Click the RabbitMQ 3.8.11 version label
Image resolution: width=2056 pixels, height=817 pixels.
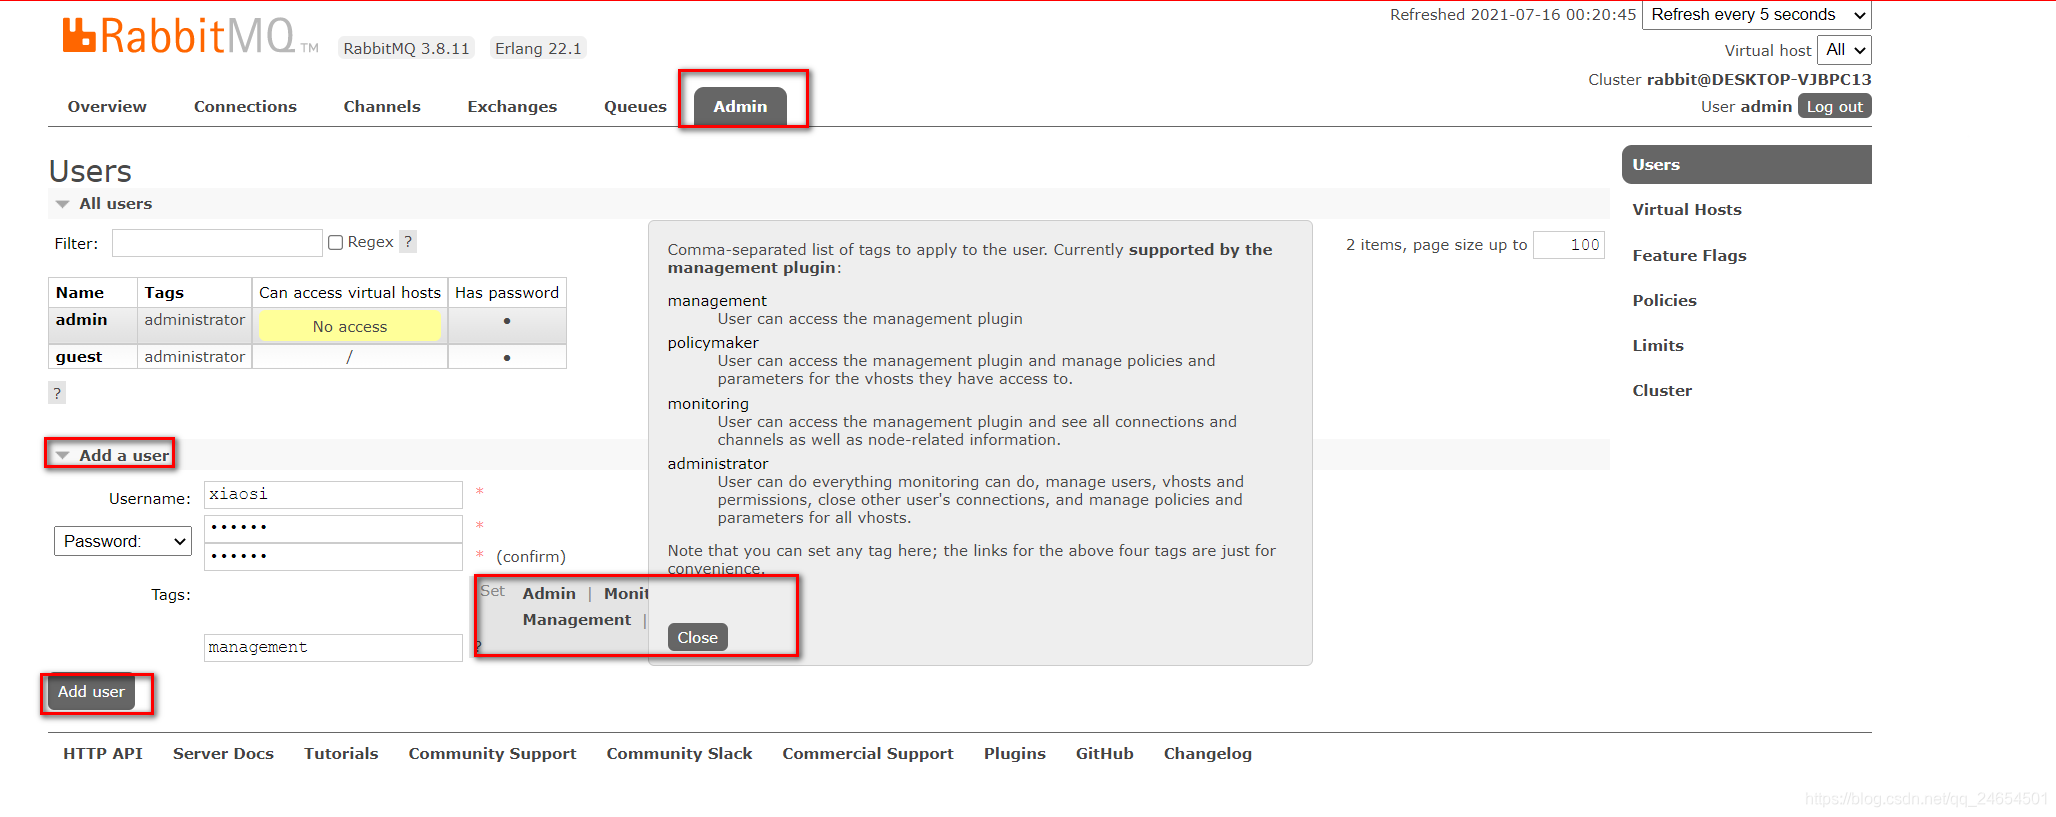tap(406, 49)
